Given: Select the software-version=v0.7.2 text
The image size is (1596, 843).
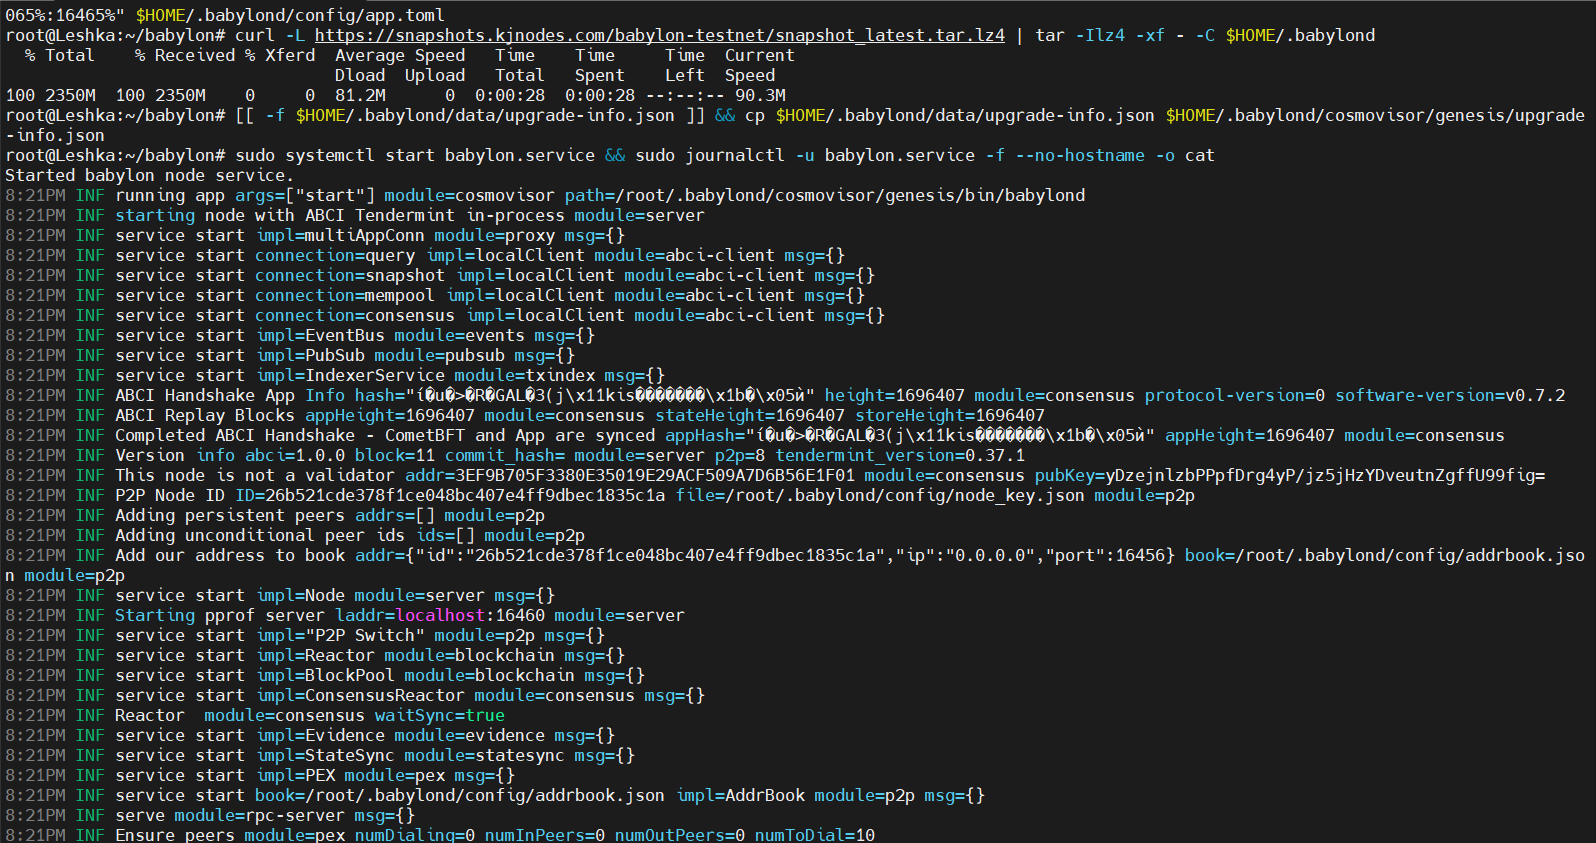Looking at the screenshot, I should 1450,395.
